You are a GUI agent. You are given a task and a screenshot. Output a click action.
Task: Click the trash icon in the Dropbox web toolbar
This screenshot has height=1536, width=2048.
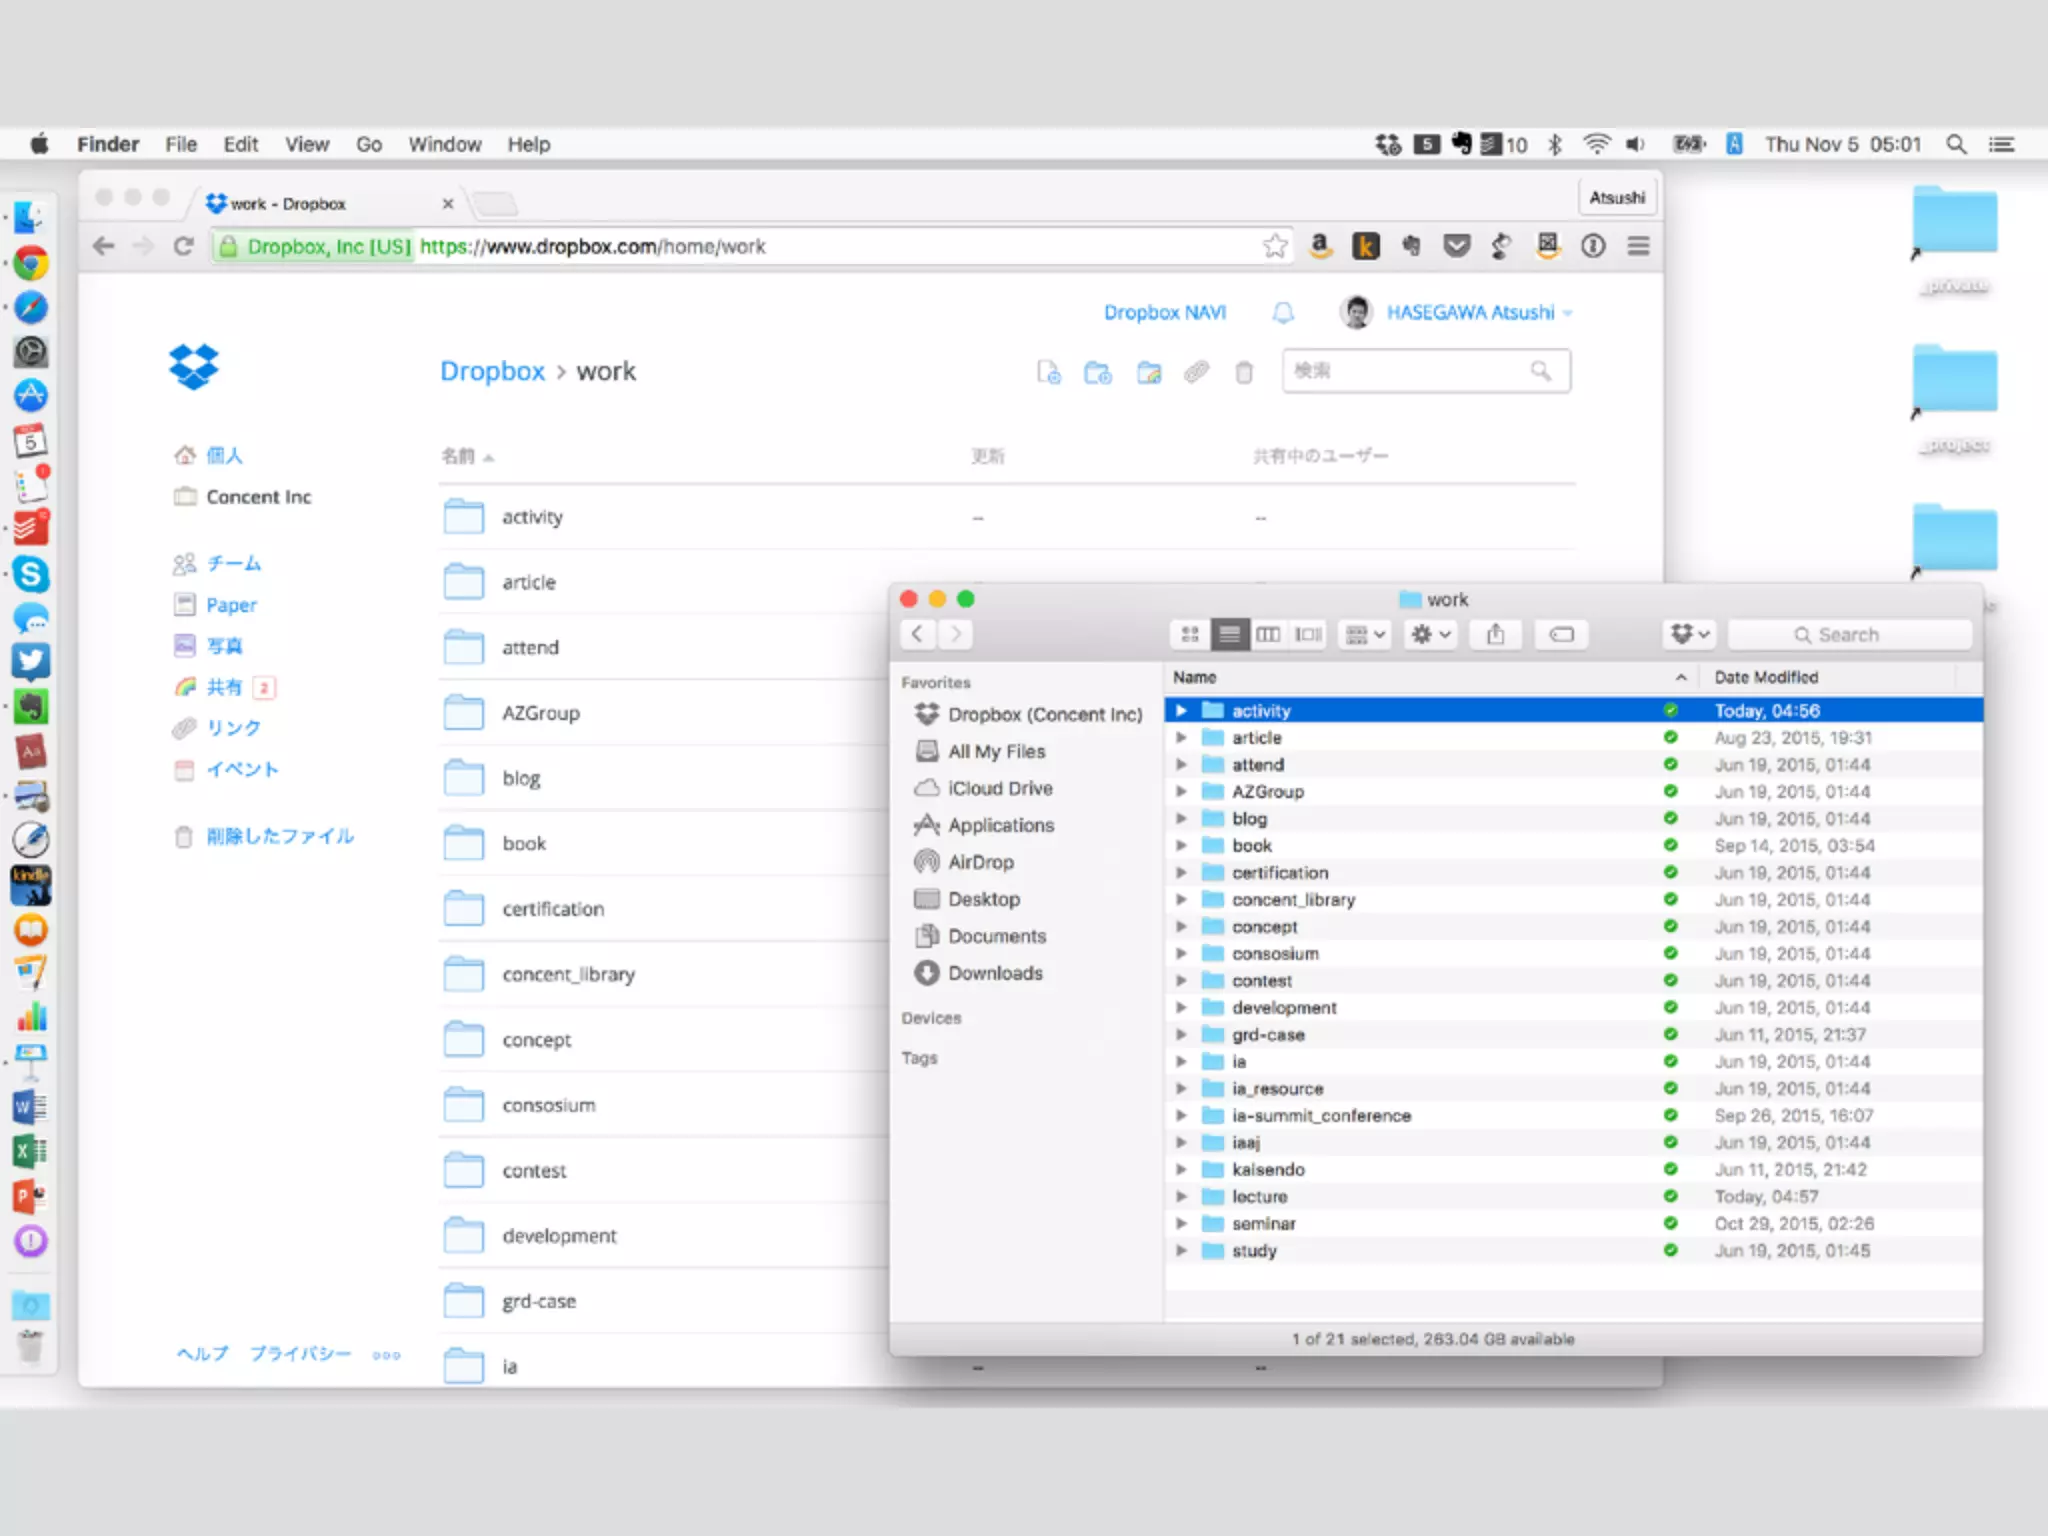(x=1244, y=373)
